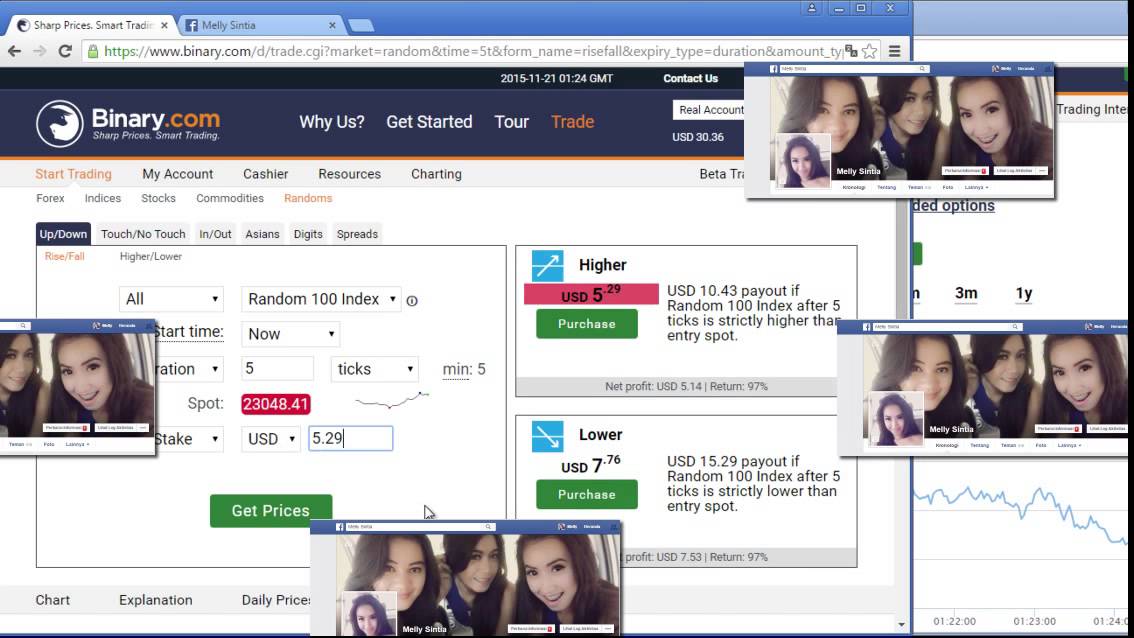Open the Forex market
This screenshot has width=1134, height=638.
click(50, 198)
